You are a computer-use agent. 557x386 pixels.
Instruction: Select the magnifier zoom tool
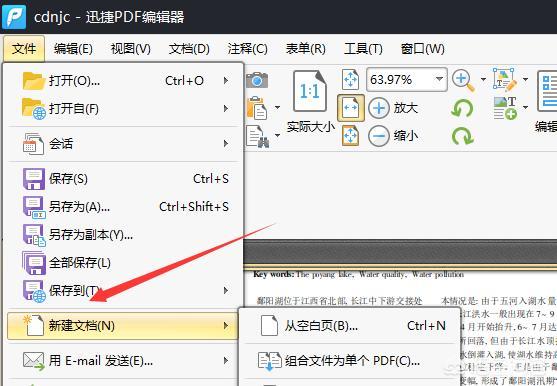[x=463, y=80]
